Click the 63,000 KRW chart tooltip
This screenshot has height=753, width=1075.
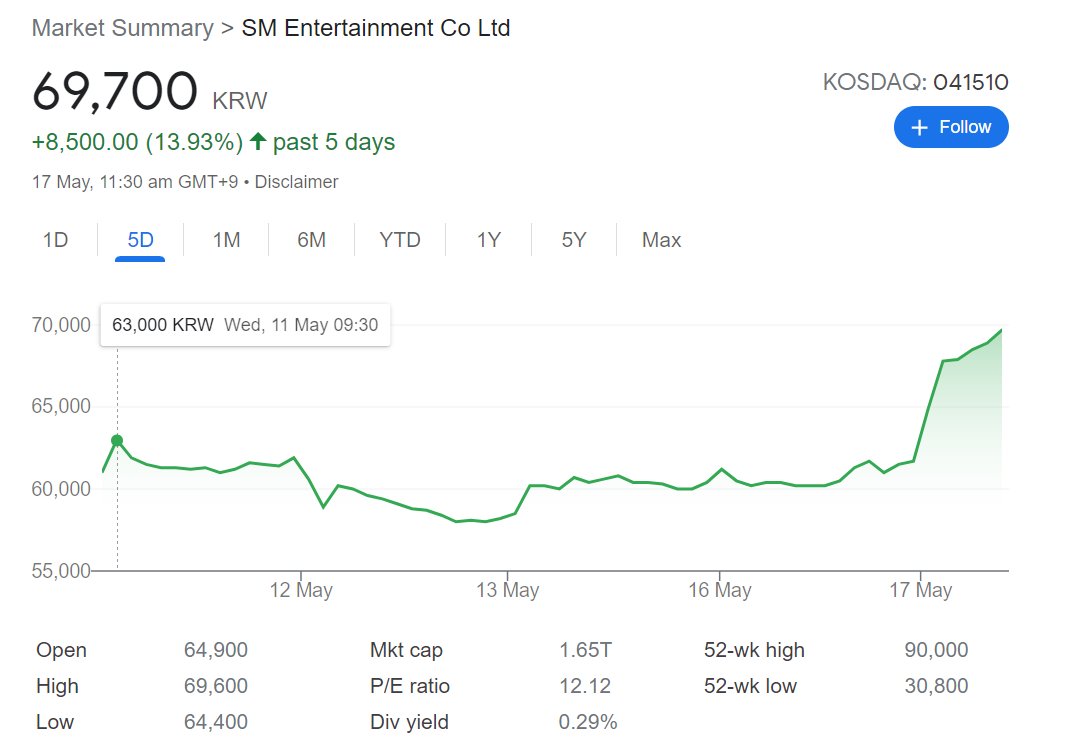(x=245, y=325)
